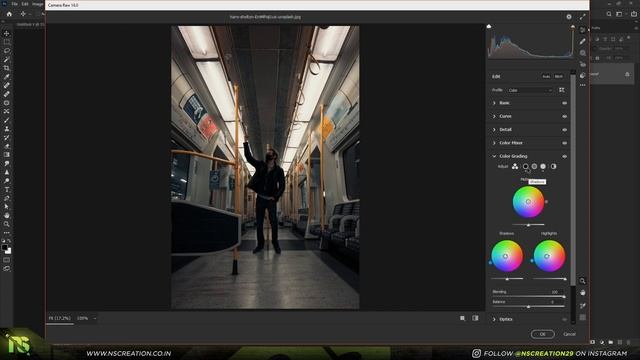The width and height of the screenshot is (640, 360).
Task: Select Highlights color grading adjust mode
Action: pyautogui.click(x=543, y=167)
